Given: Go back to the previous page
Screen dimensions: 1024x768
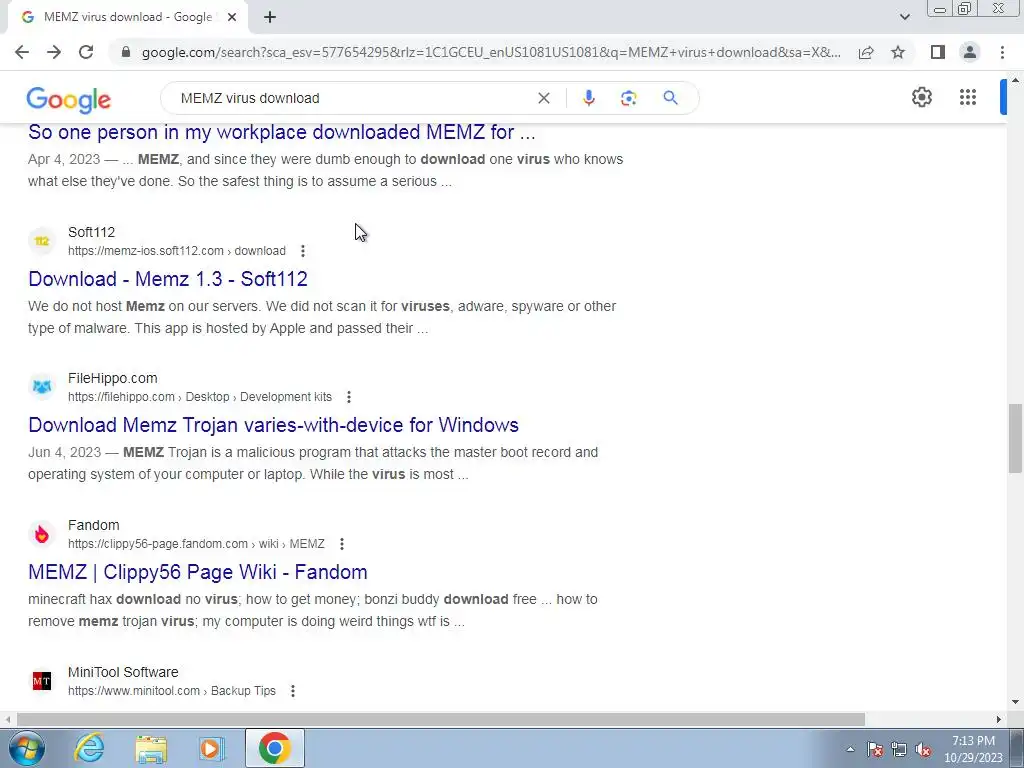Looking at the screenshot, I should [22, 52].
